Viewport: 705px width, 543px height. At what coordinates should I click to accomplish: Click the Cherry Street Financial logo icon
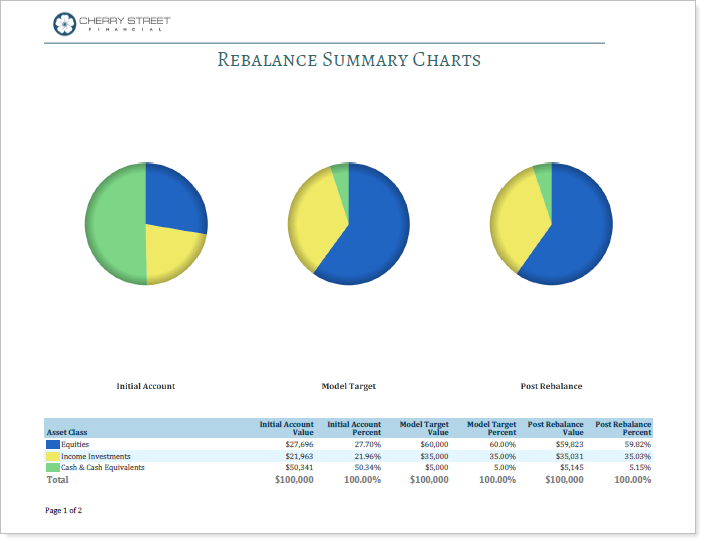point(64,23)
